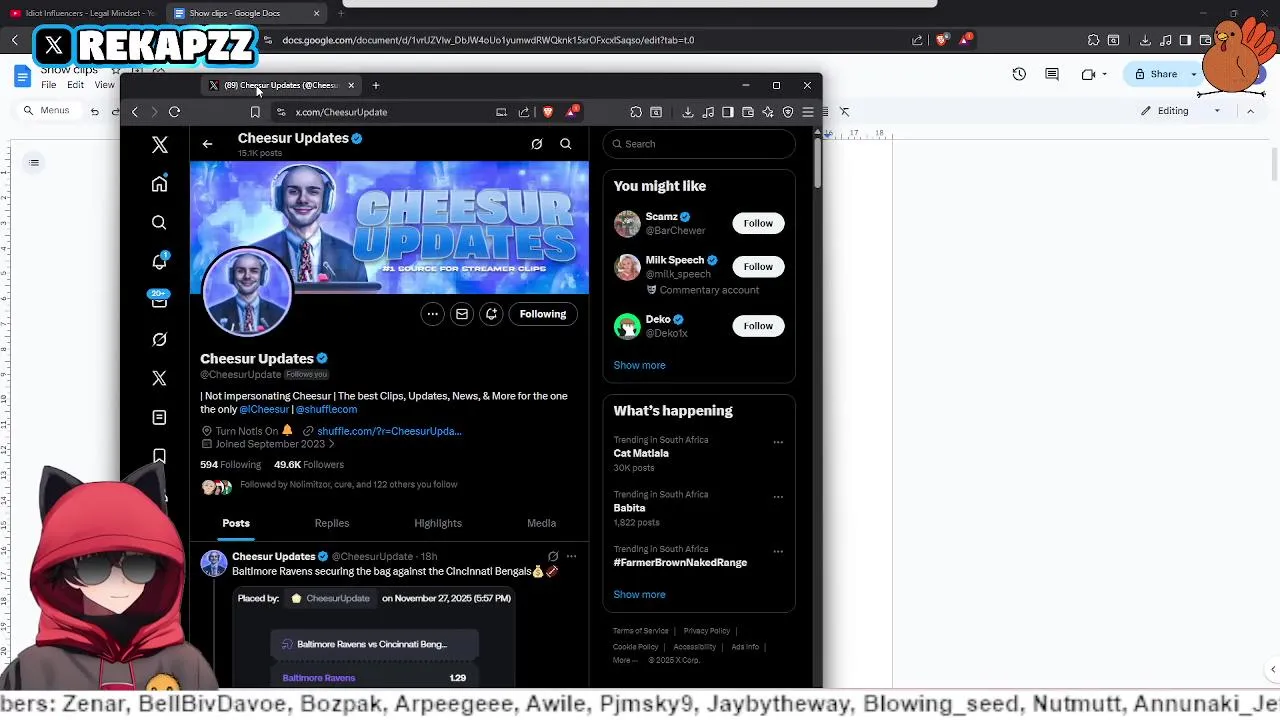Click Grok icon in profile header
The height and width of the screenshot is (720, 1280).
coord(537,144)
